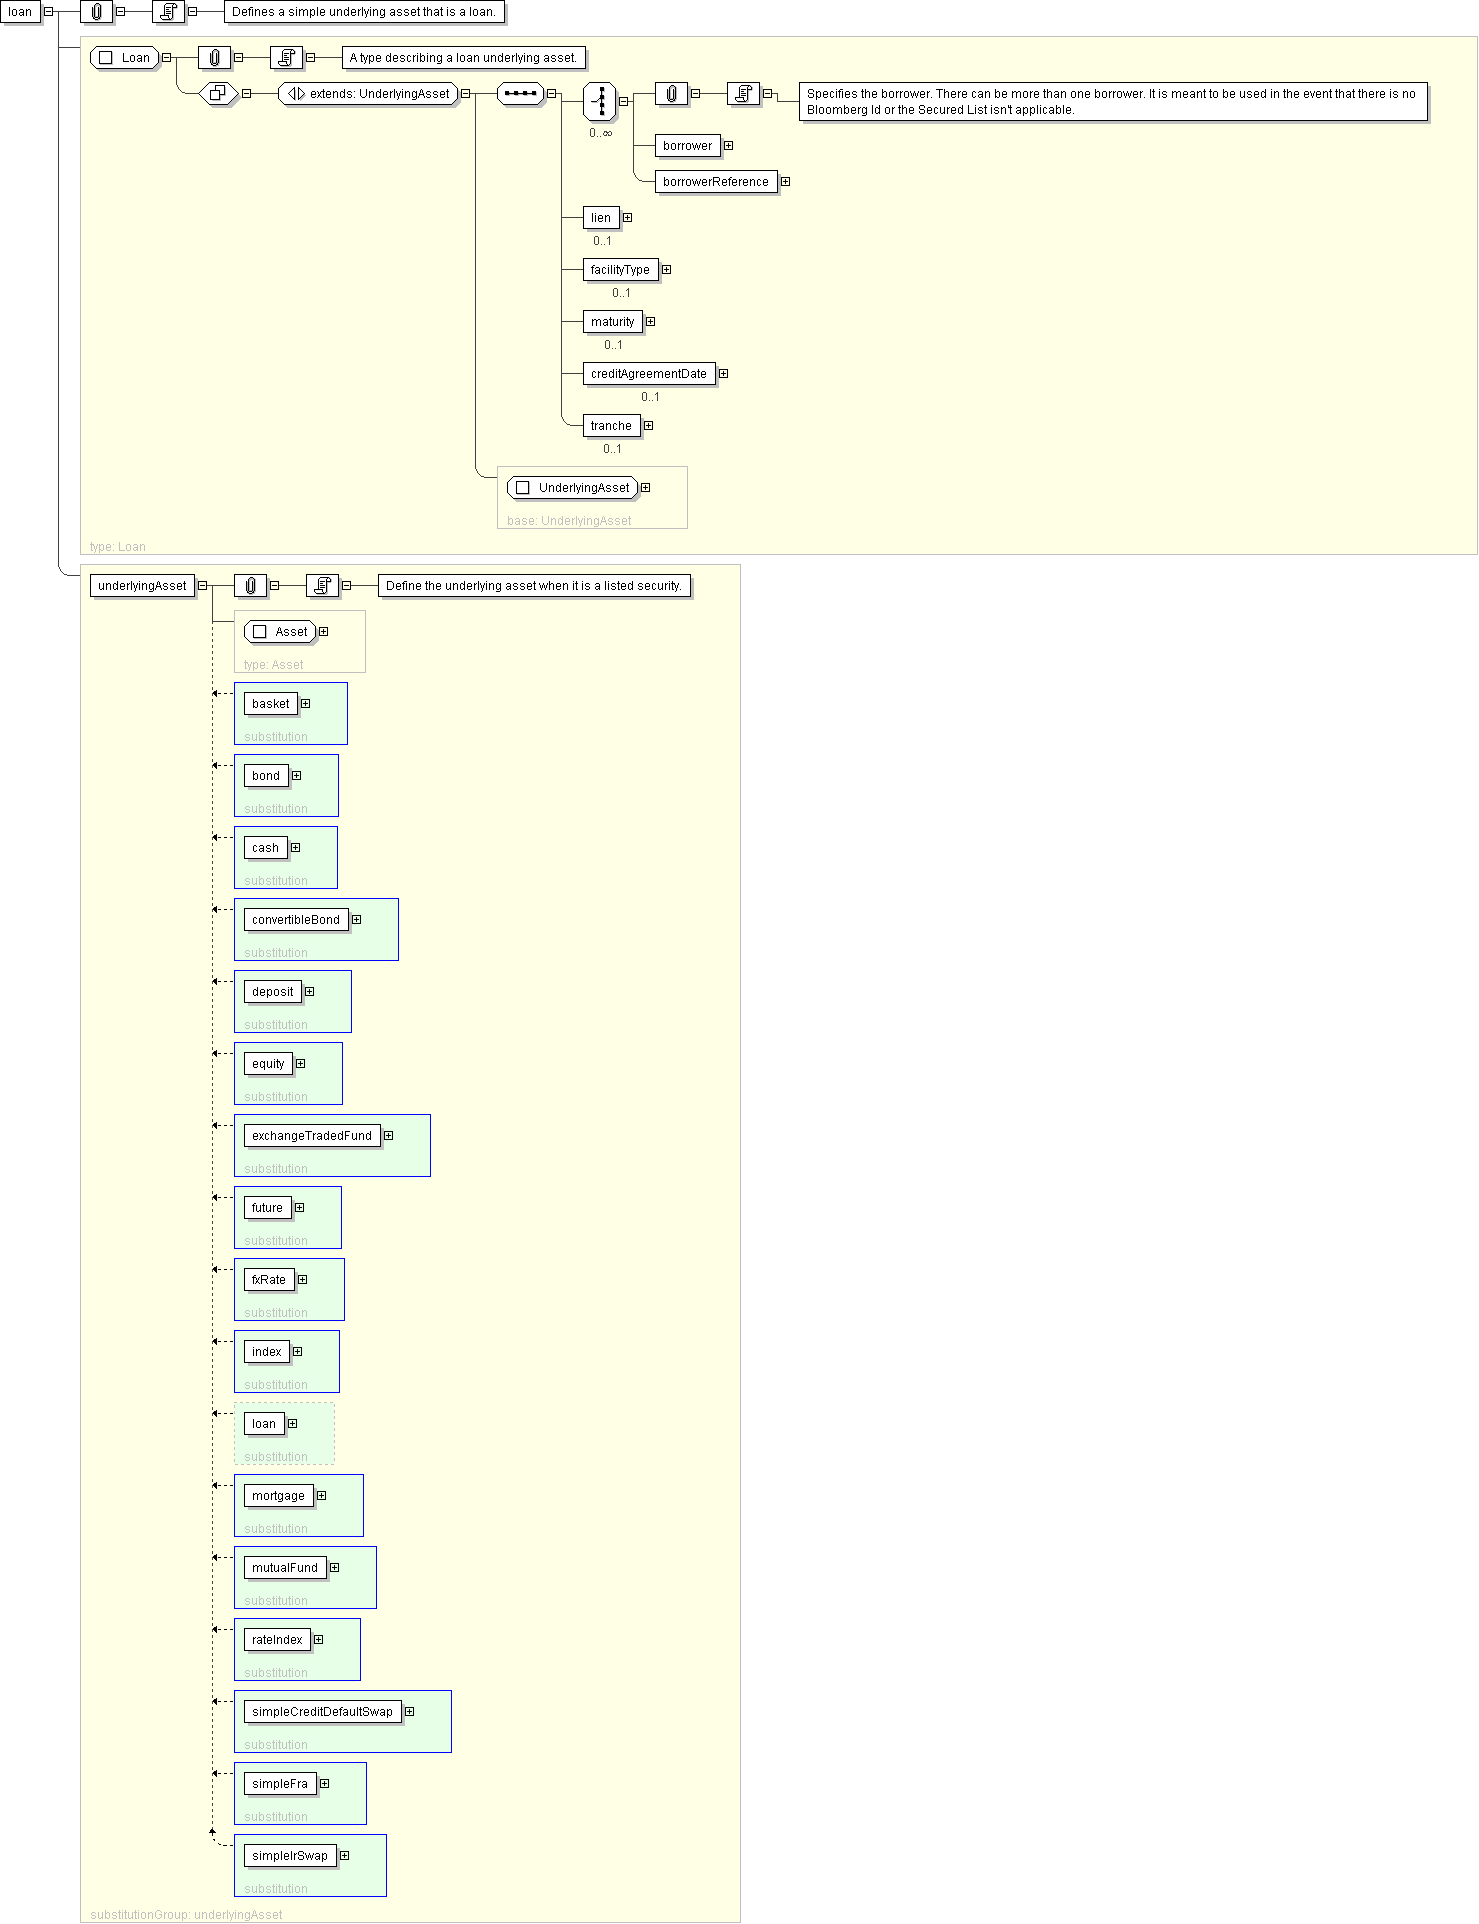1479x1924 pixels.
Task: Click the documentation icon next to Loan type
Action: [x=286, y=58]
